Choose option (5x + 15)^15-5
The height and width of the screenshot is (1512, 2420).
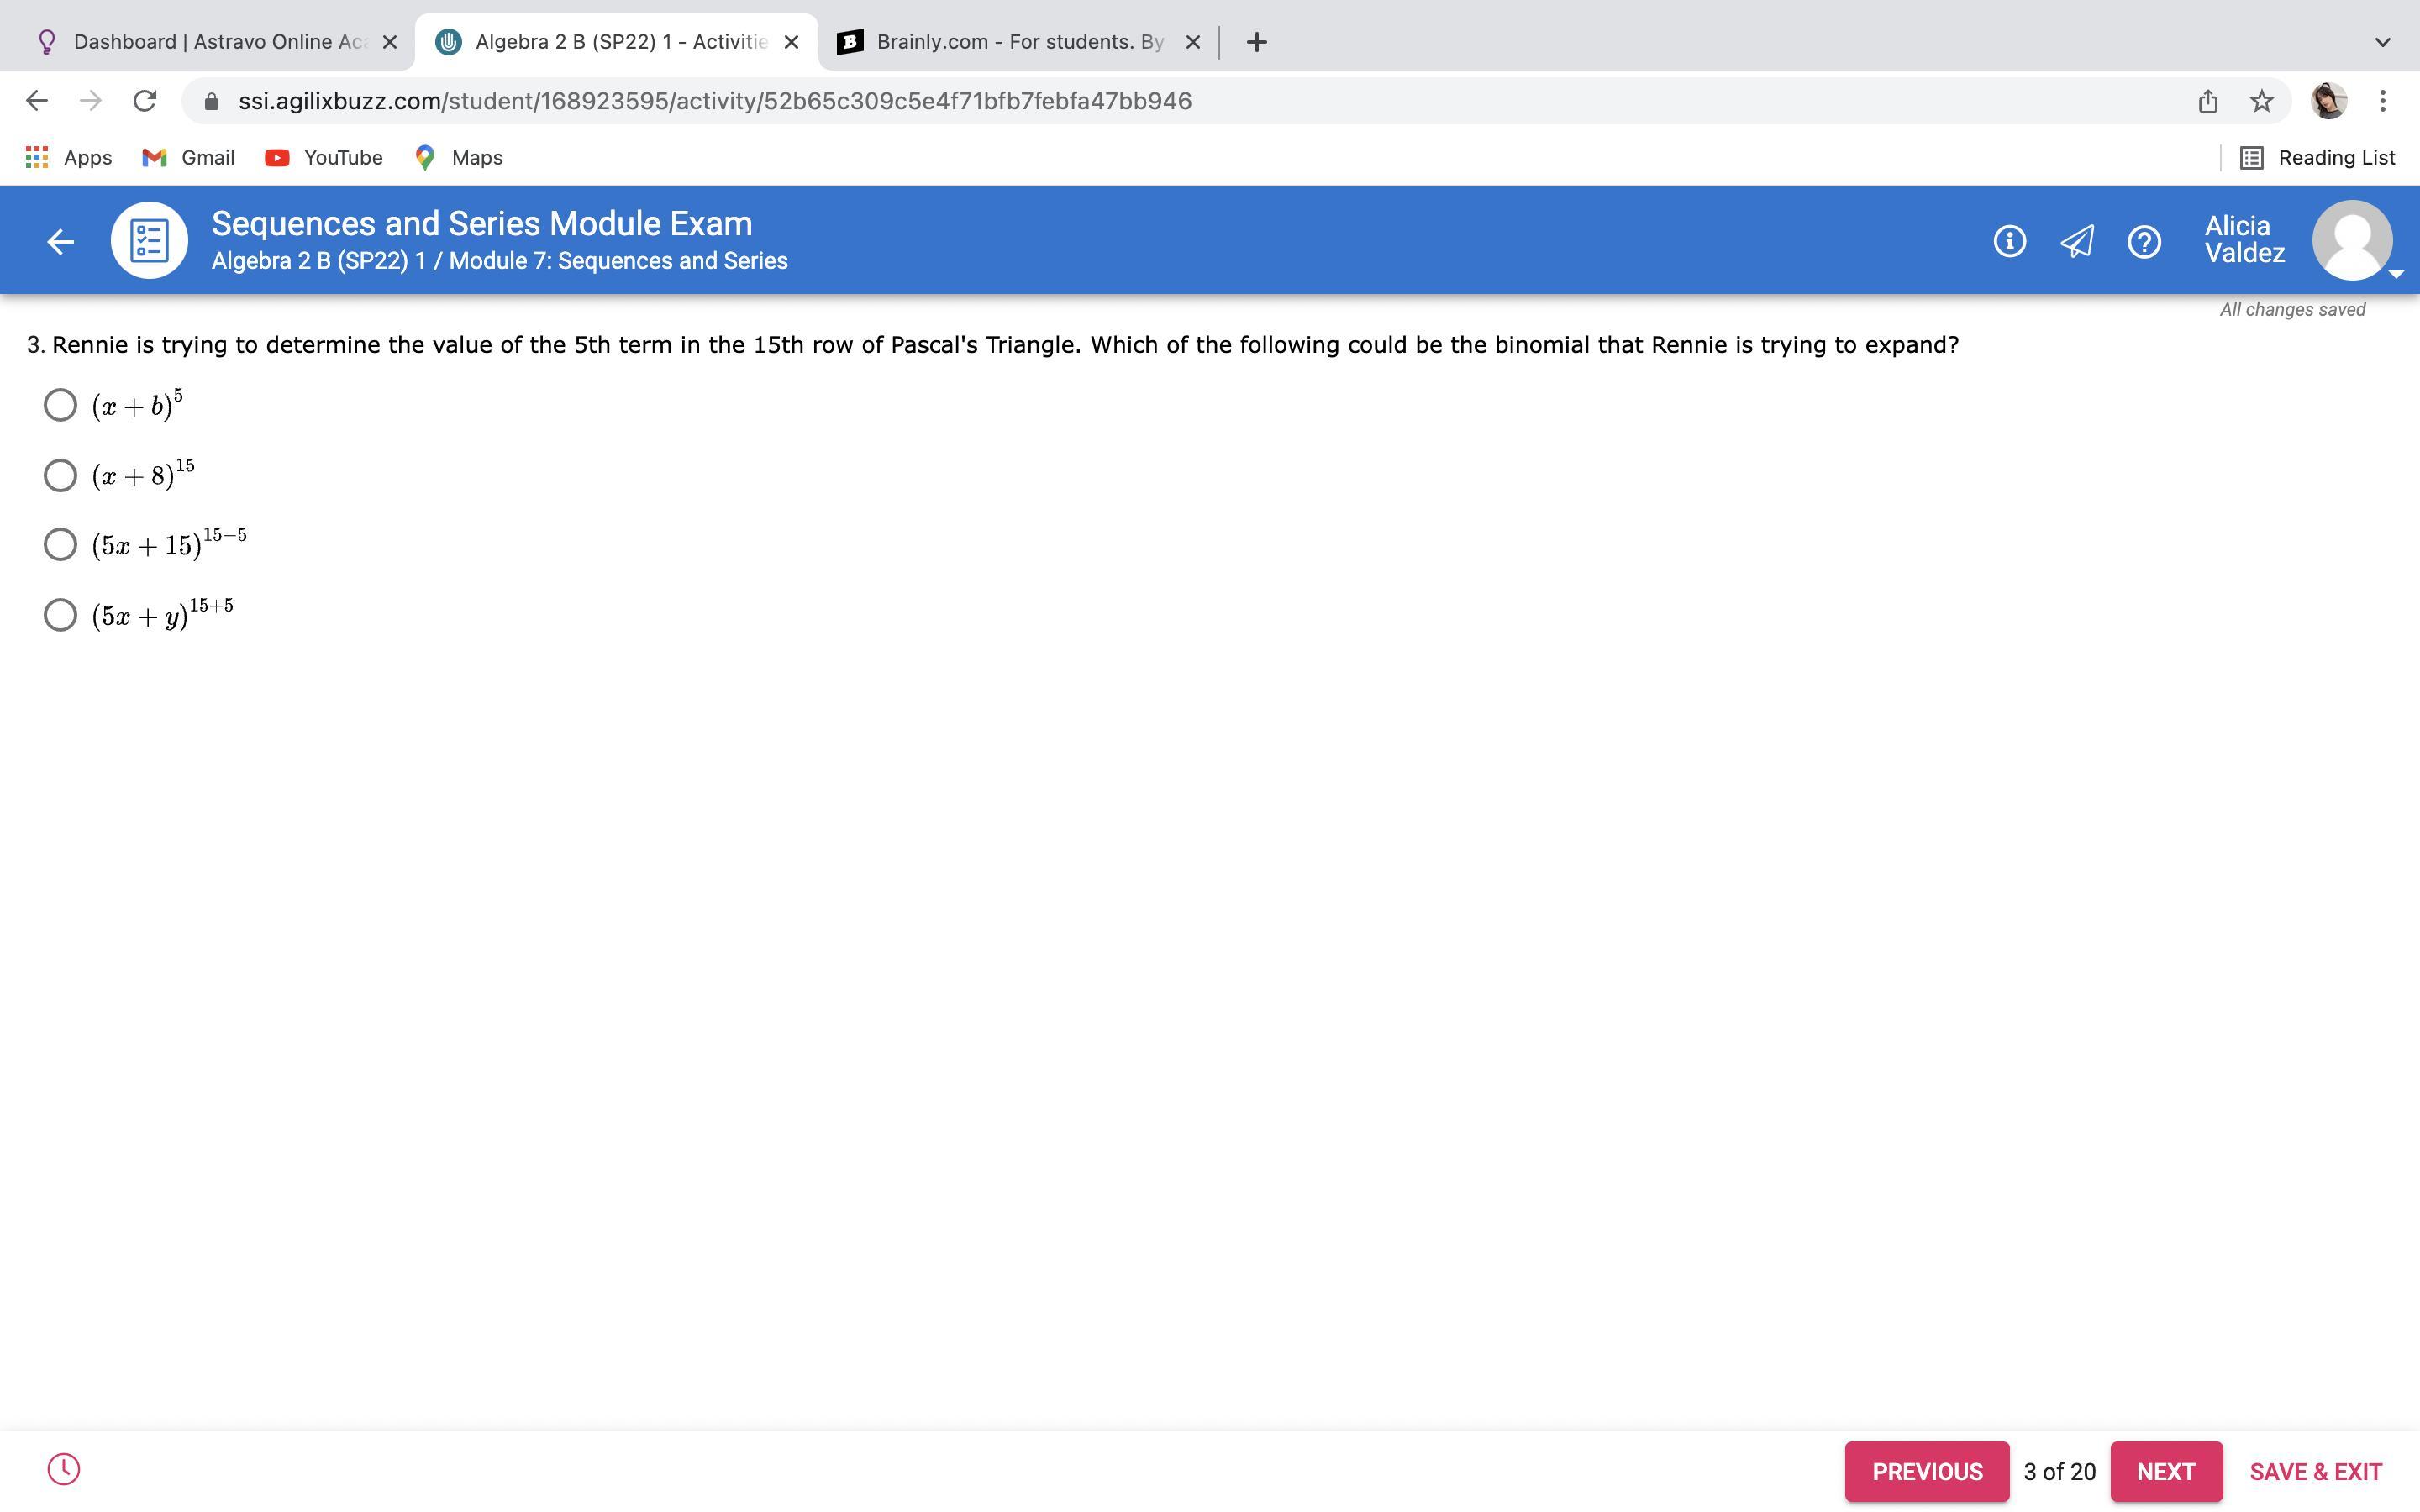point(60,544)
